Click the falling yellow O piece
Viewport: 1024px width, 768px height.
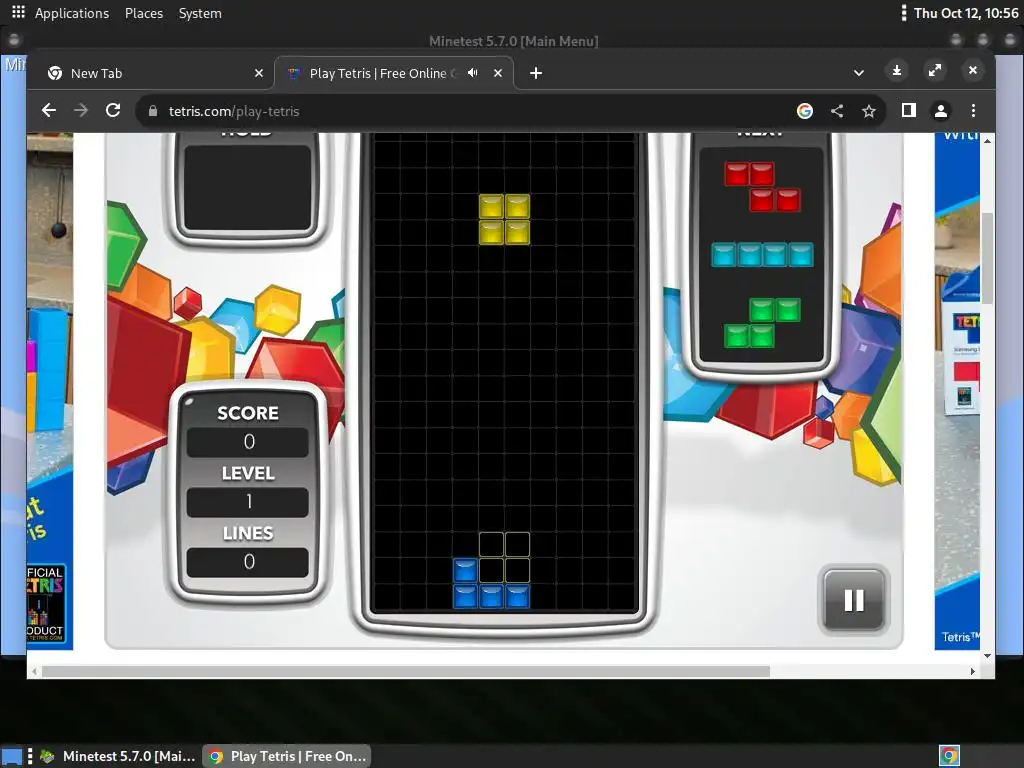click(504, 219)
